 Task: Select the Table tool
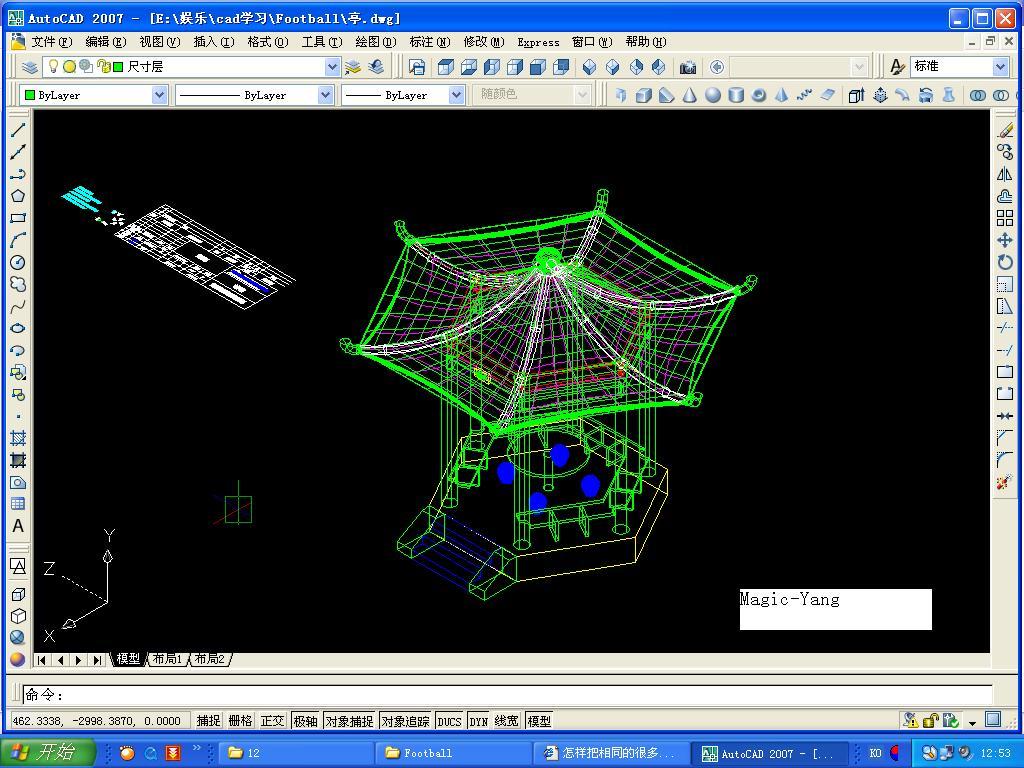18,504
